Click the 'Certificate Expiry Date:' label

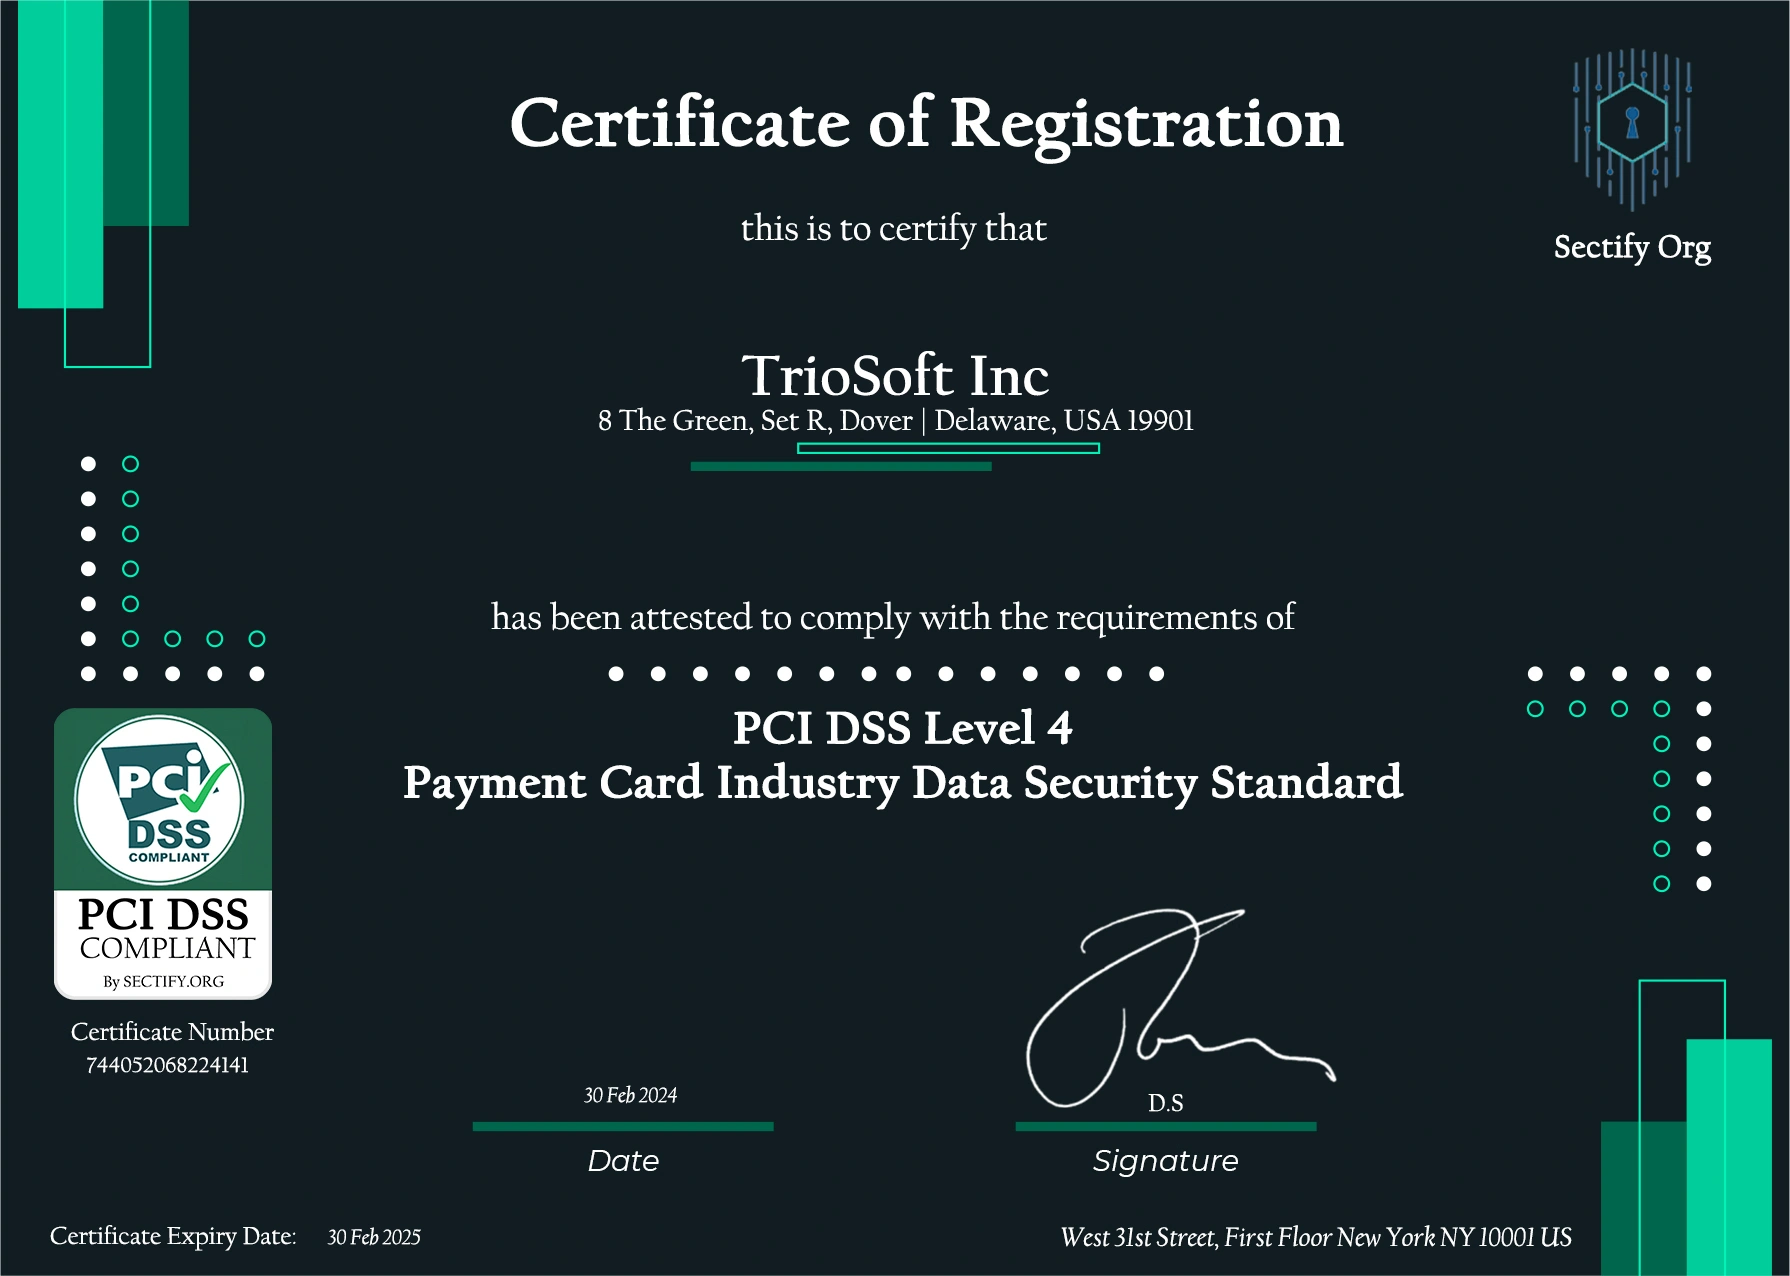(x=173, y=1237)
